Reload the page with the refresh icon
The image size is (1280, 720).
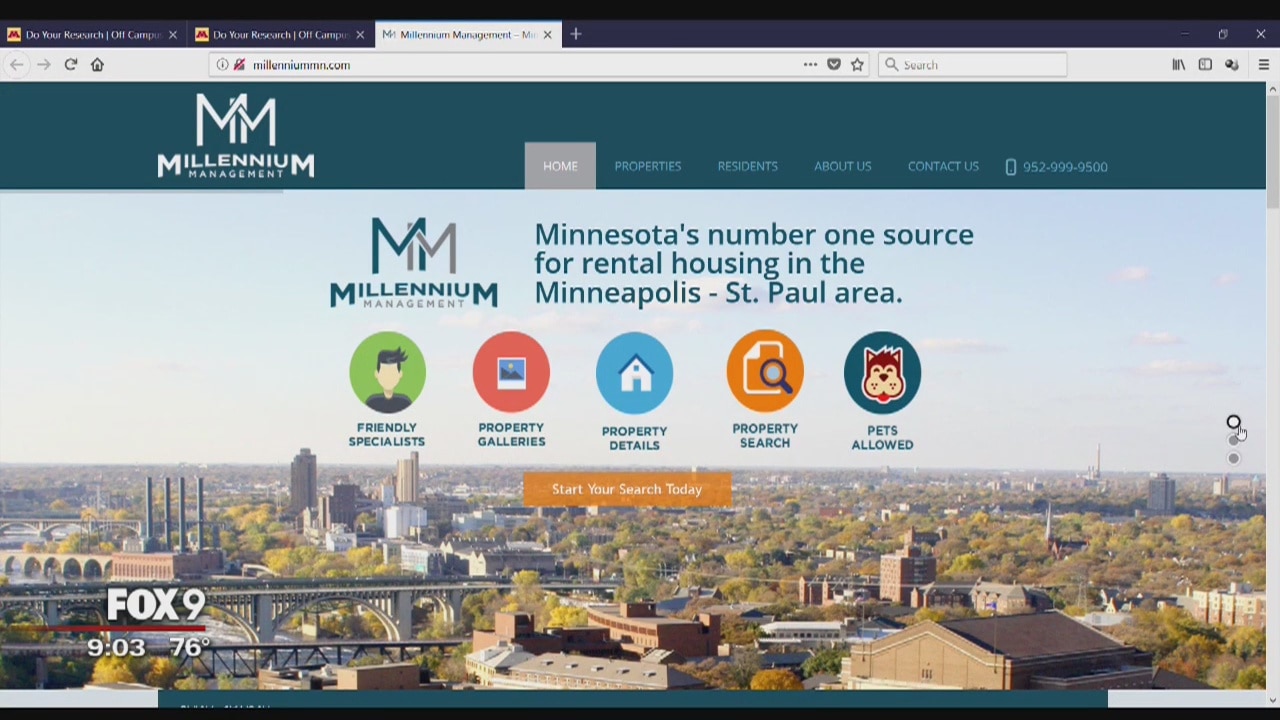71,64
